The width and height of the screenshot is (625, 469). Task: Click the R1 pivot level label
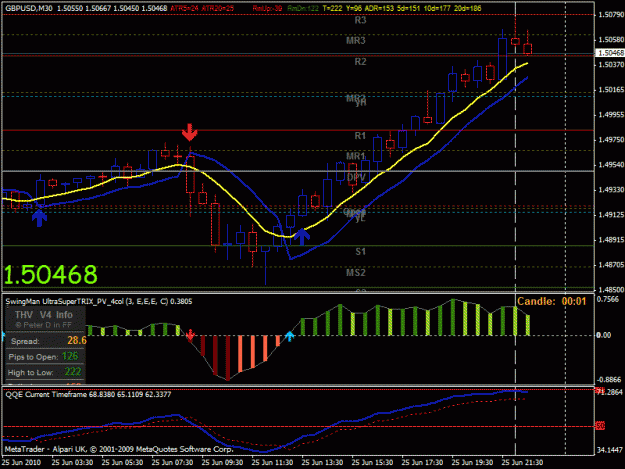tap(360, 136)
